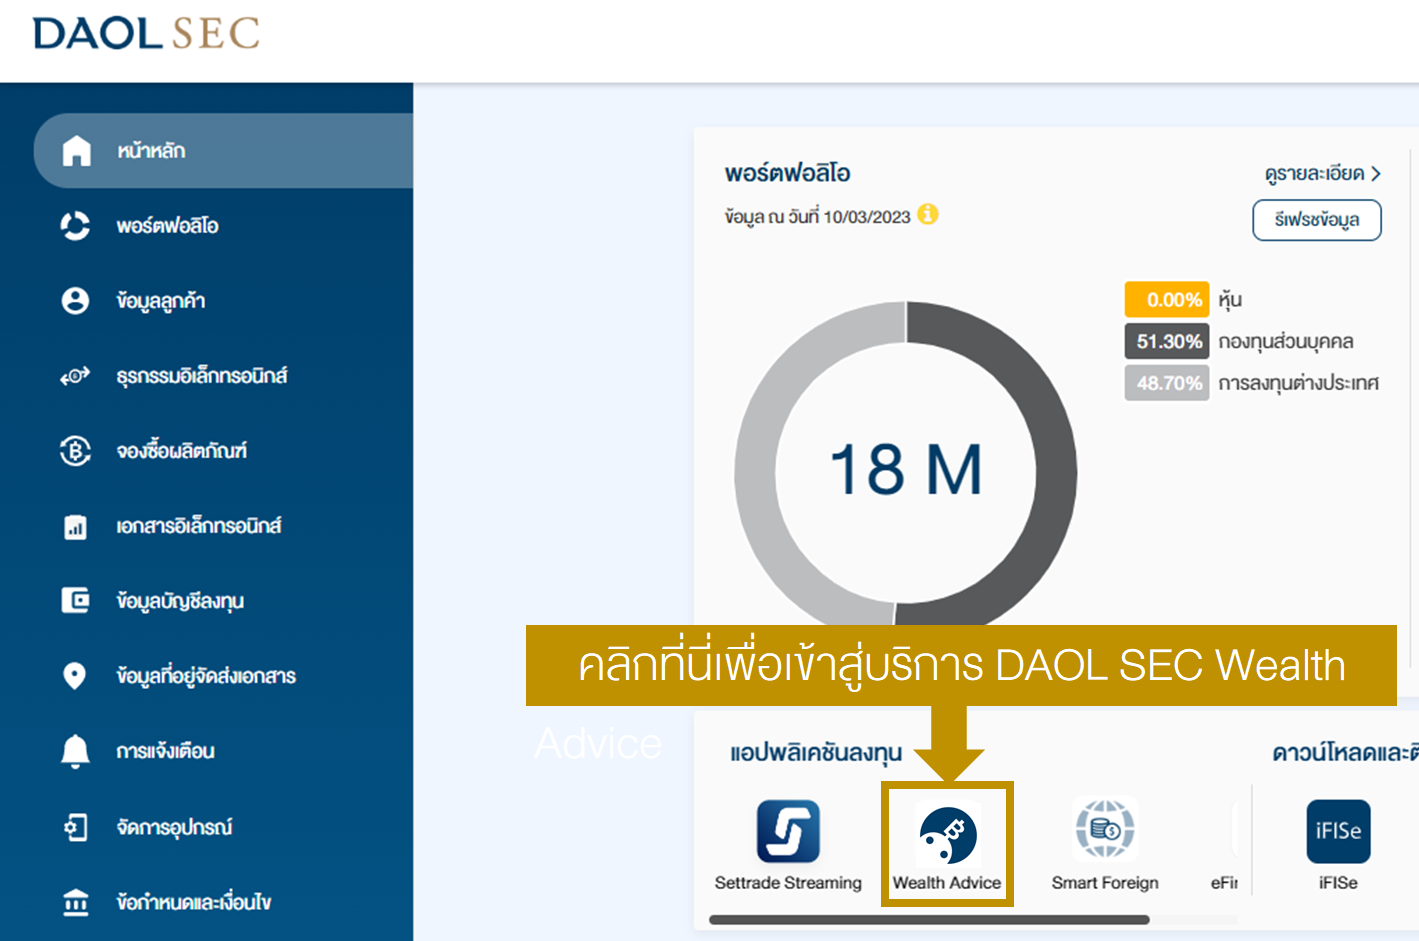Click the orange info icon beside date
Viewport: 1419px width, 941px height.
tap(928, 214)
